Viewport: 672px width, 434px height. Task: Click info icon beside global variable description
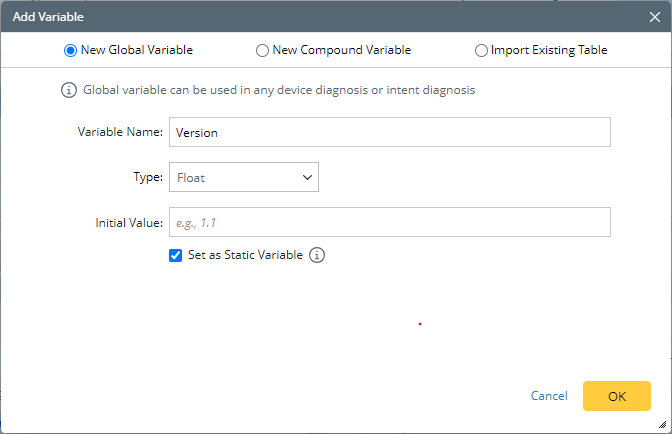click(69, 90)
